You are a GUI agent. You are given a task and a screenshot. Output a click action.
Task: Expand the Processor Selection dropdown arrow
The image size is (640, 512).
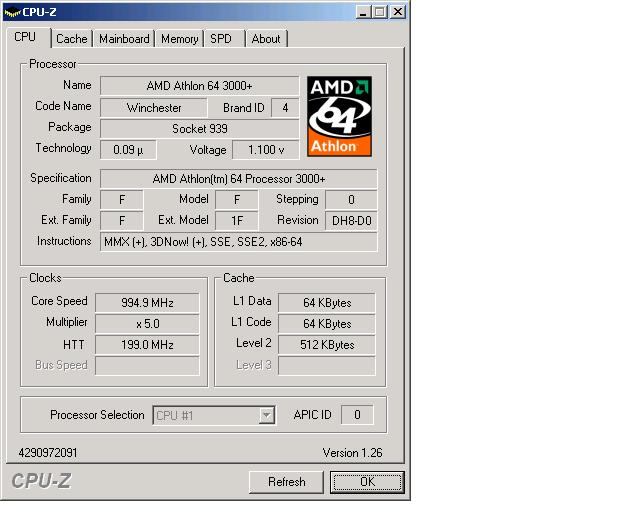pyautogui.click(x=267, y=415)
